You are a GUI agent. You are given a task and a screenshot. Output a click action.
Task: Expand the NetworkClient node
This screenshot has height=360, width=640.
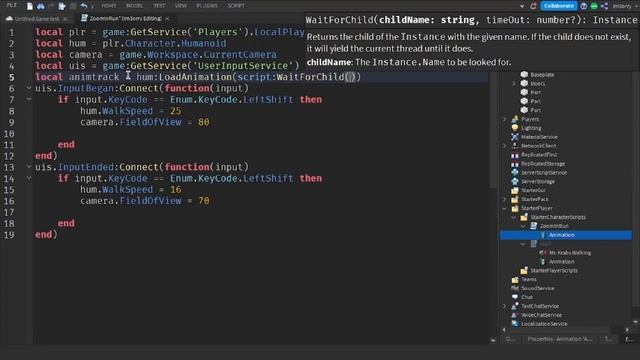(504, 146)
